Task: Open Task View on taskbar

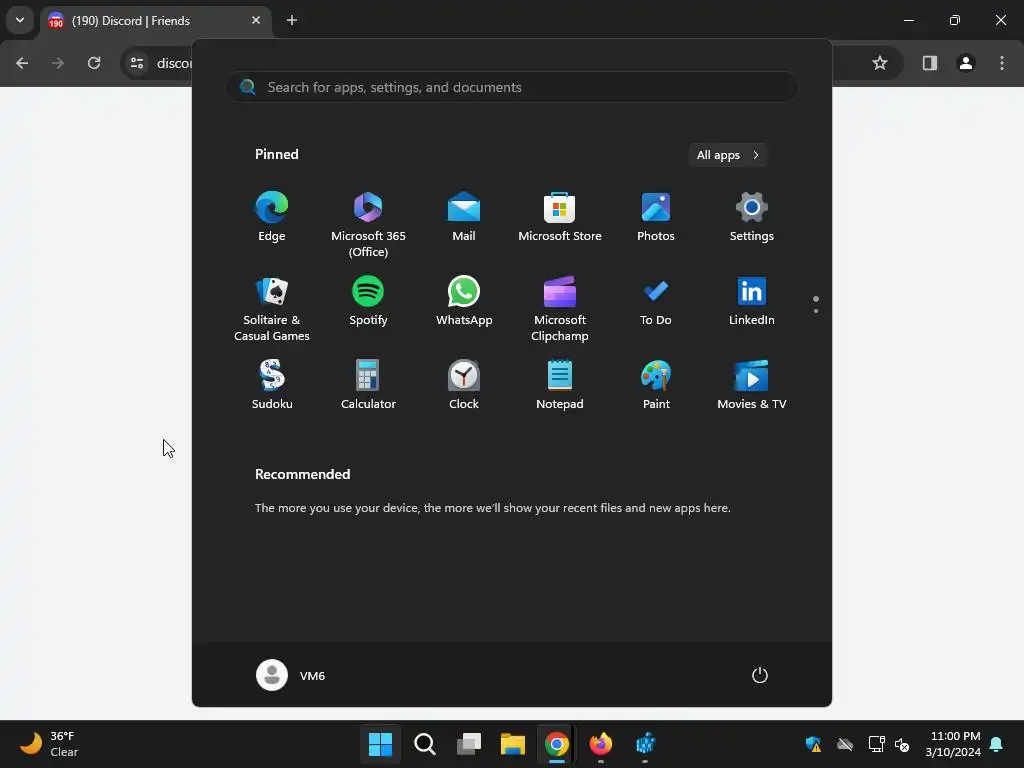Action: pyautogui.click(x=468, y=744)
